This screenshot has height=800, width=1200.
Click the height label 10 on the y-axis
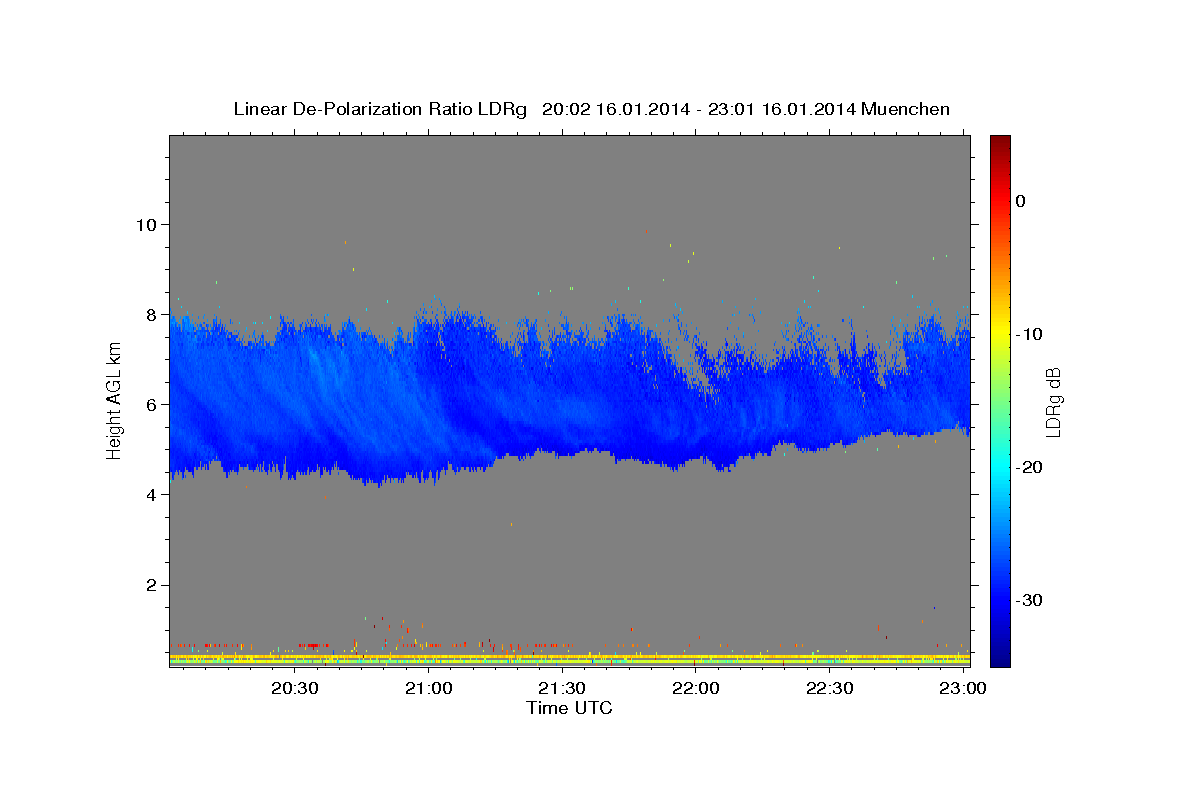pos(148,224)
